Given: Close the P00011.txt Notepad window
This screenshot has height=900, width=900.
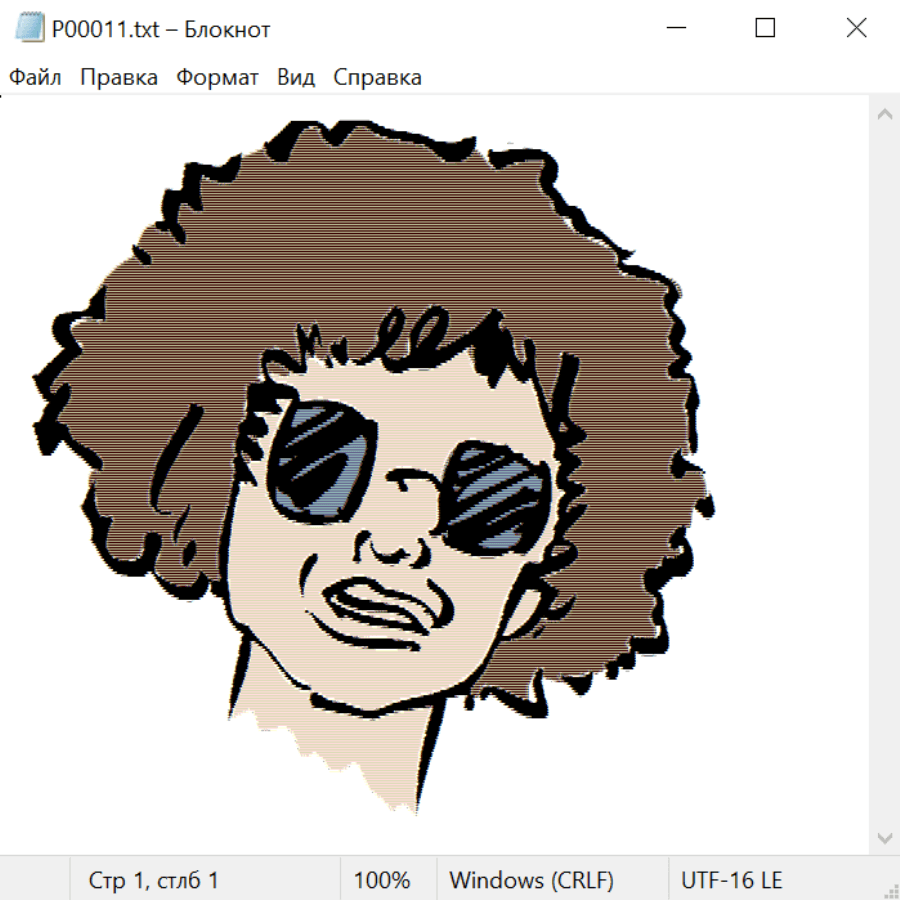Looking at the screenshot, I should click(x=856, y=29).
